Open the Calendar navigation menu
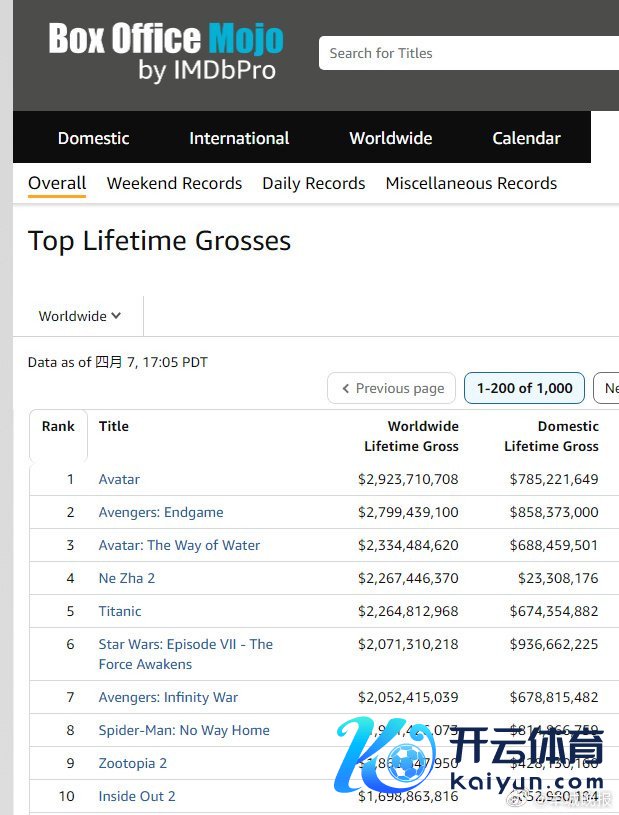Viewport: 619px width, 815px height. (526, 138)
